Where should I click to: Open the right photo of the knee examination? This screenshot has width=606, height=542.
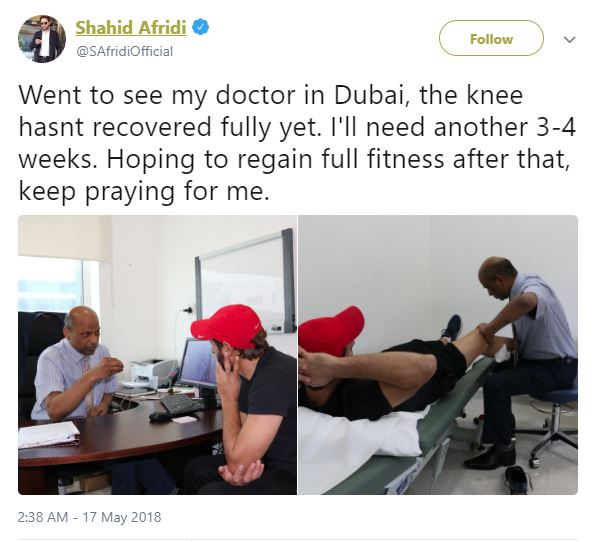click(x=438, y=355)
